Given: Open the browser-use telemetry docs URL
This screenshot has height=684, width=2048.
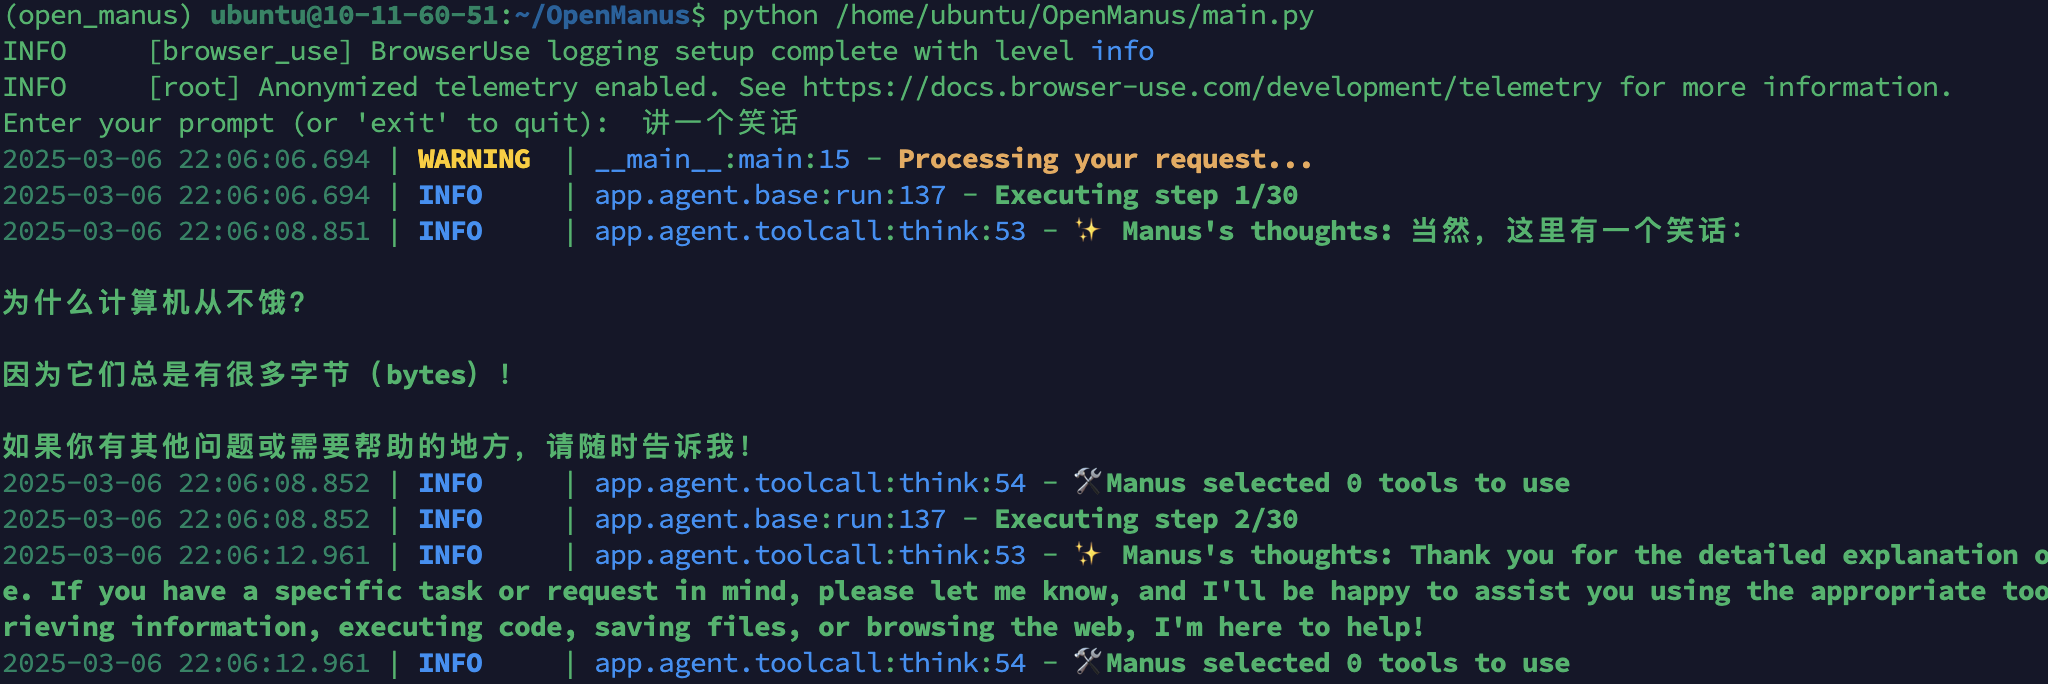Looking at the screenshot, I should (x=1201, y=87).
